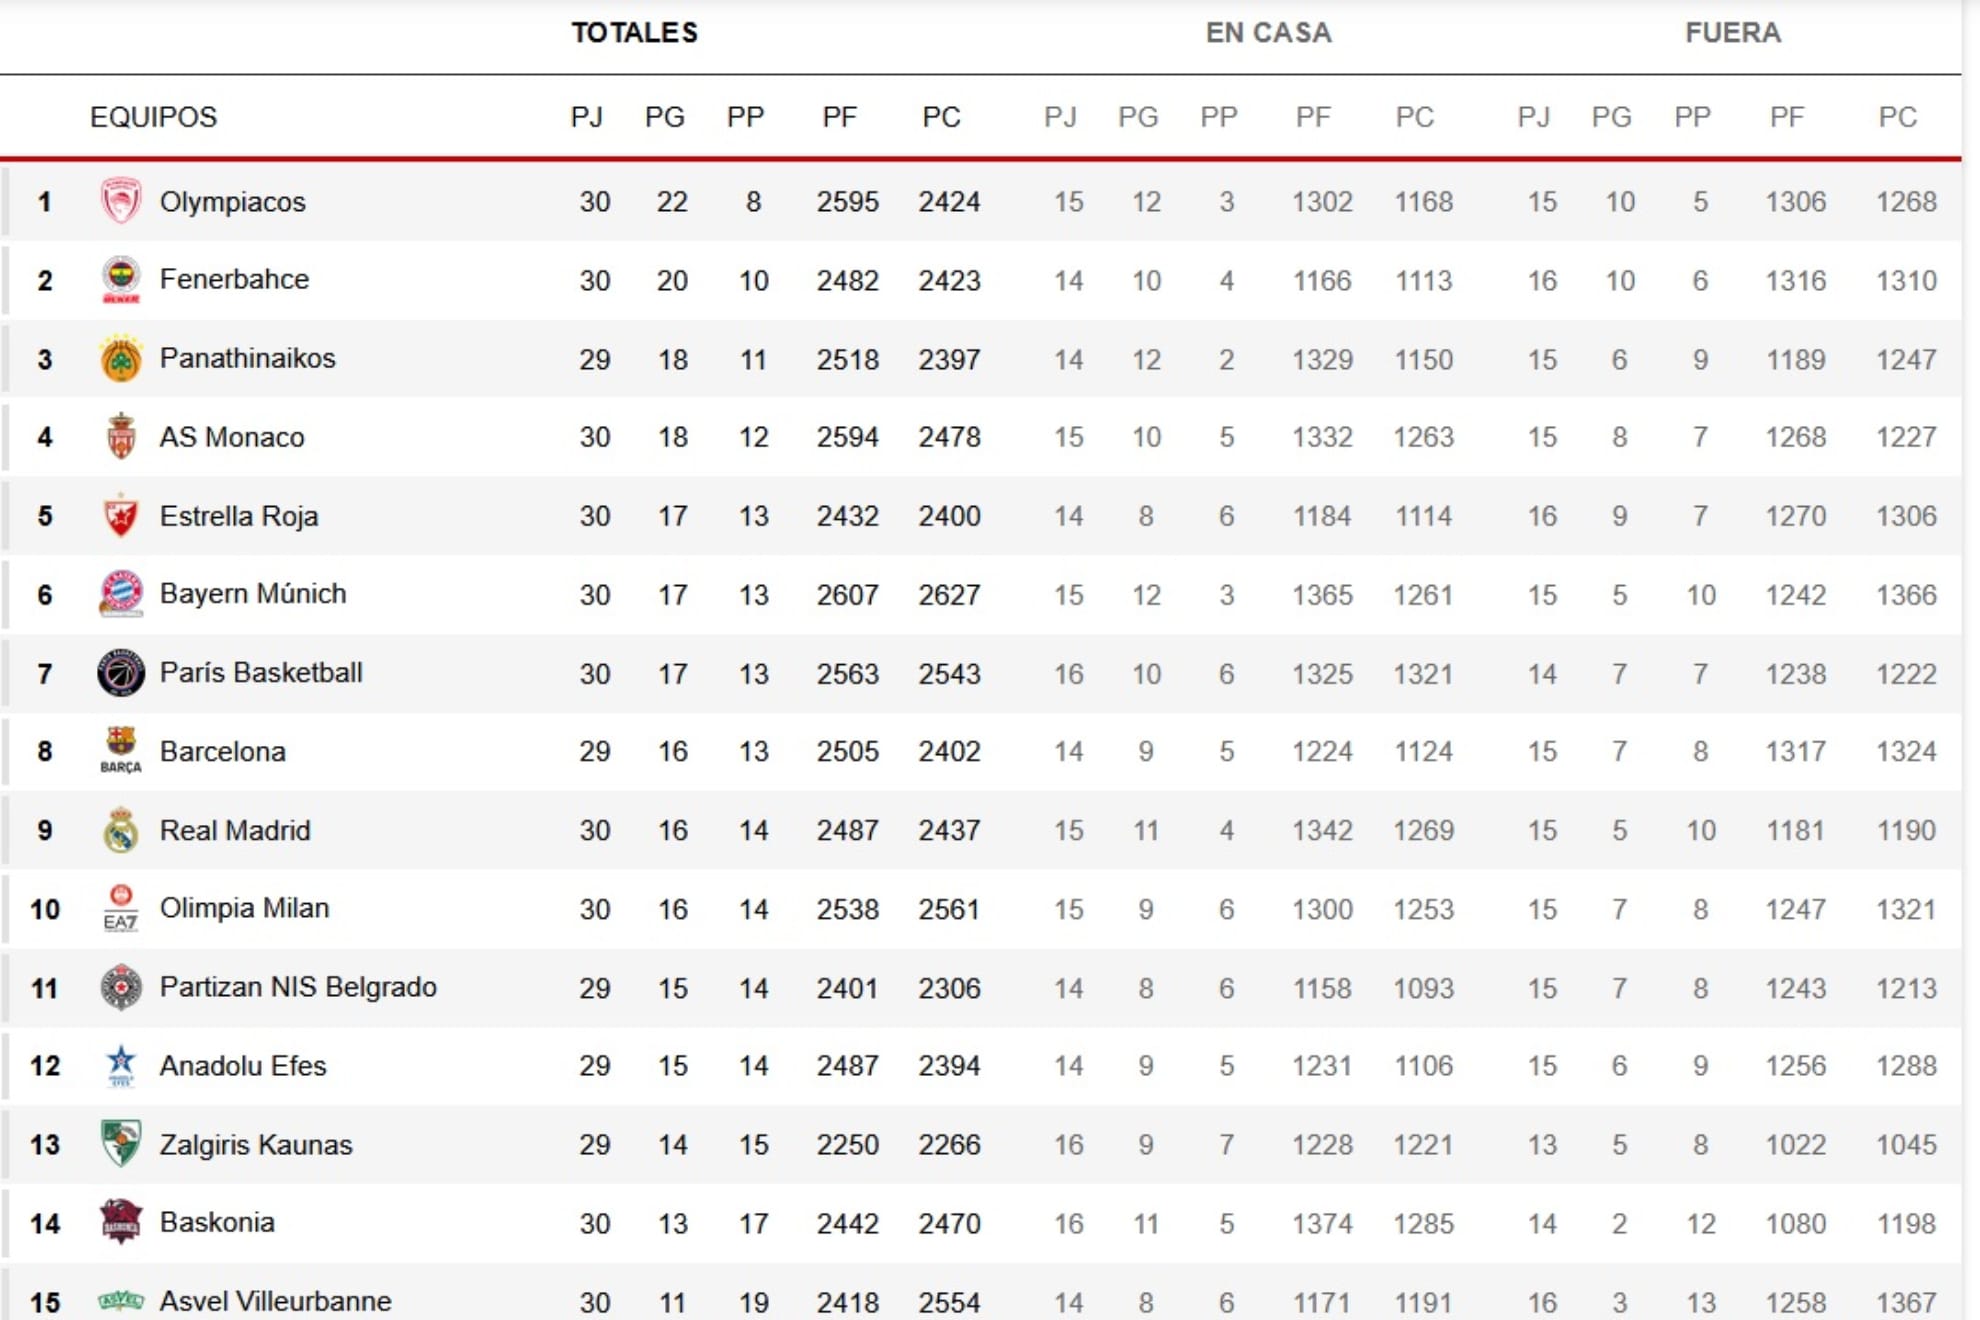Click the Panathinaikos green clover logo
Image resolution: width=1980 pixels, height=1320 pixels.
coord(121,359)
